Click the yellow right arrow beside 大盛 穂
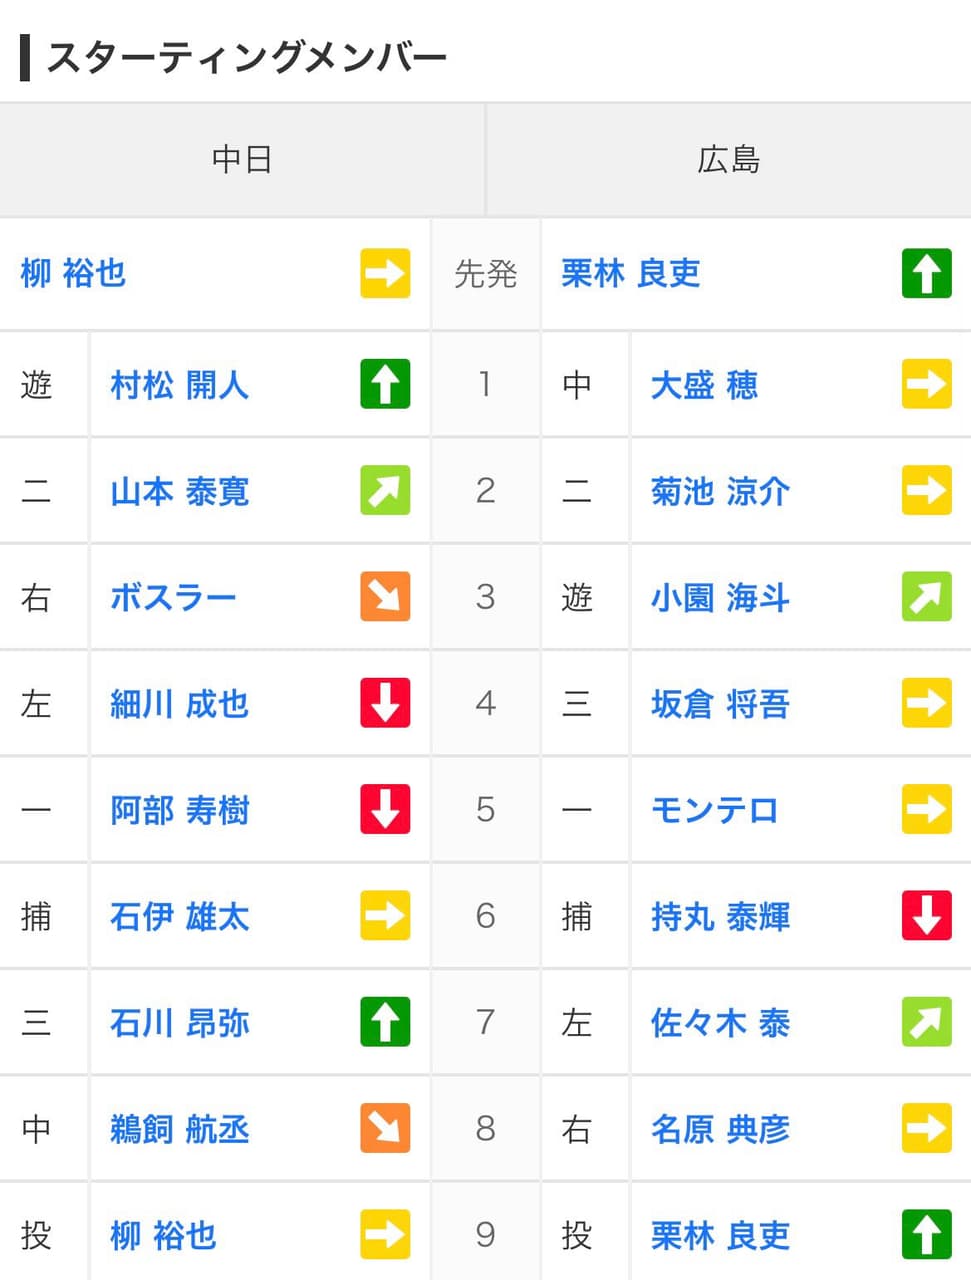 pyautogui.click(x=926, y=384)
